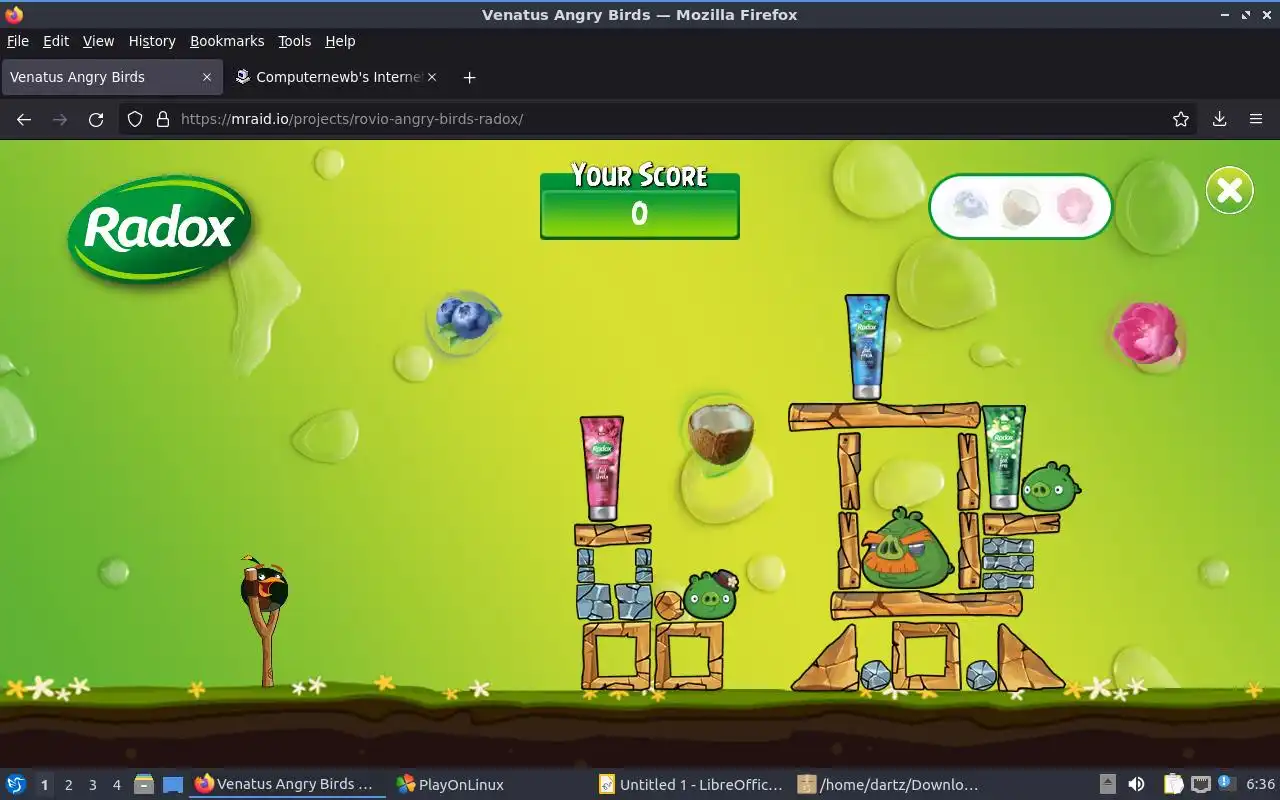Viewport: 1280px width, 800px height.
Task: Click the update notification tray icon
Action: tap(1225, 784)
